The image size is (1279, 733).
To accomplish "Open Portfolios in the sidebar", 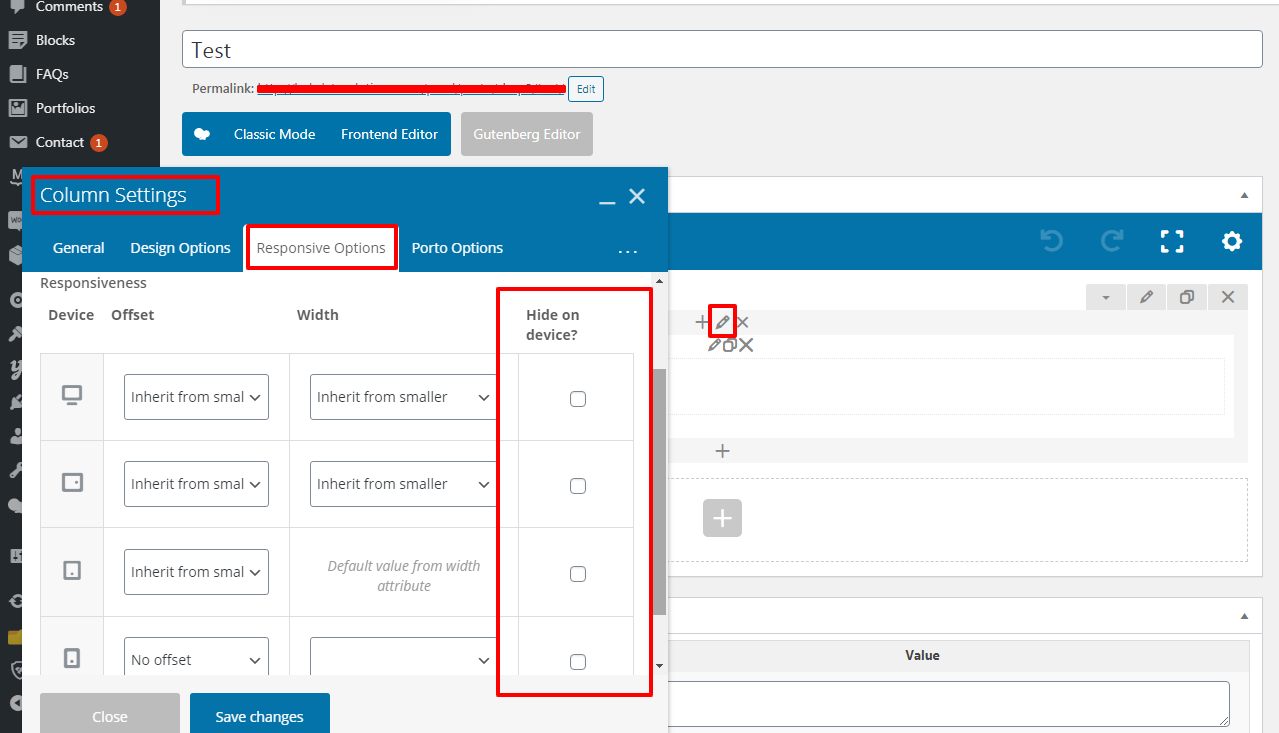I will click(x=65, y=108).
